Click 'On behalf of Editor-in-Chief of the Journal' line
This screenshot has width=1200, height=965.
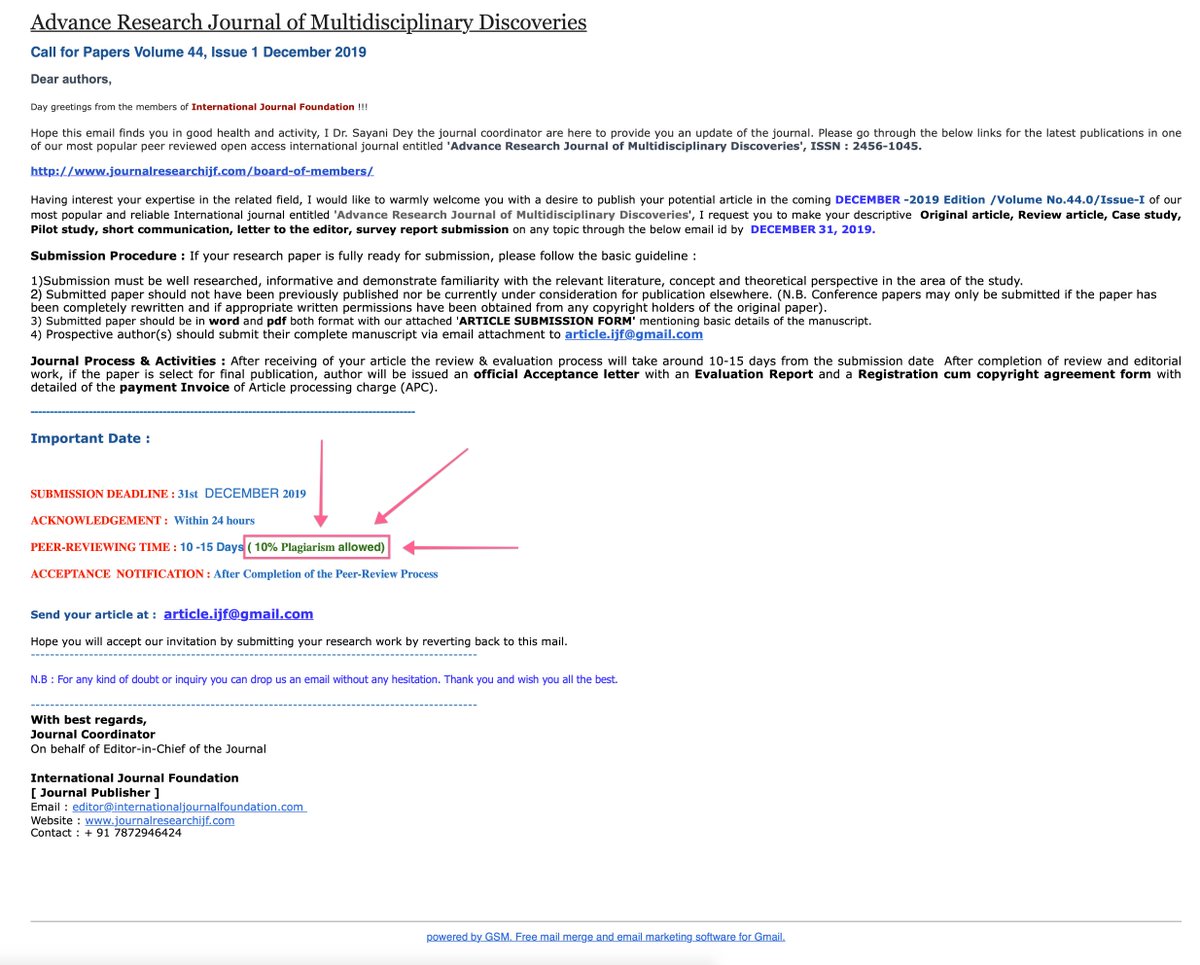[x=149, y=748]
